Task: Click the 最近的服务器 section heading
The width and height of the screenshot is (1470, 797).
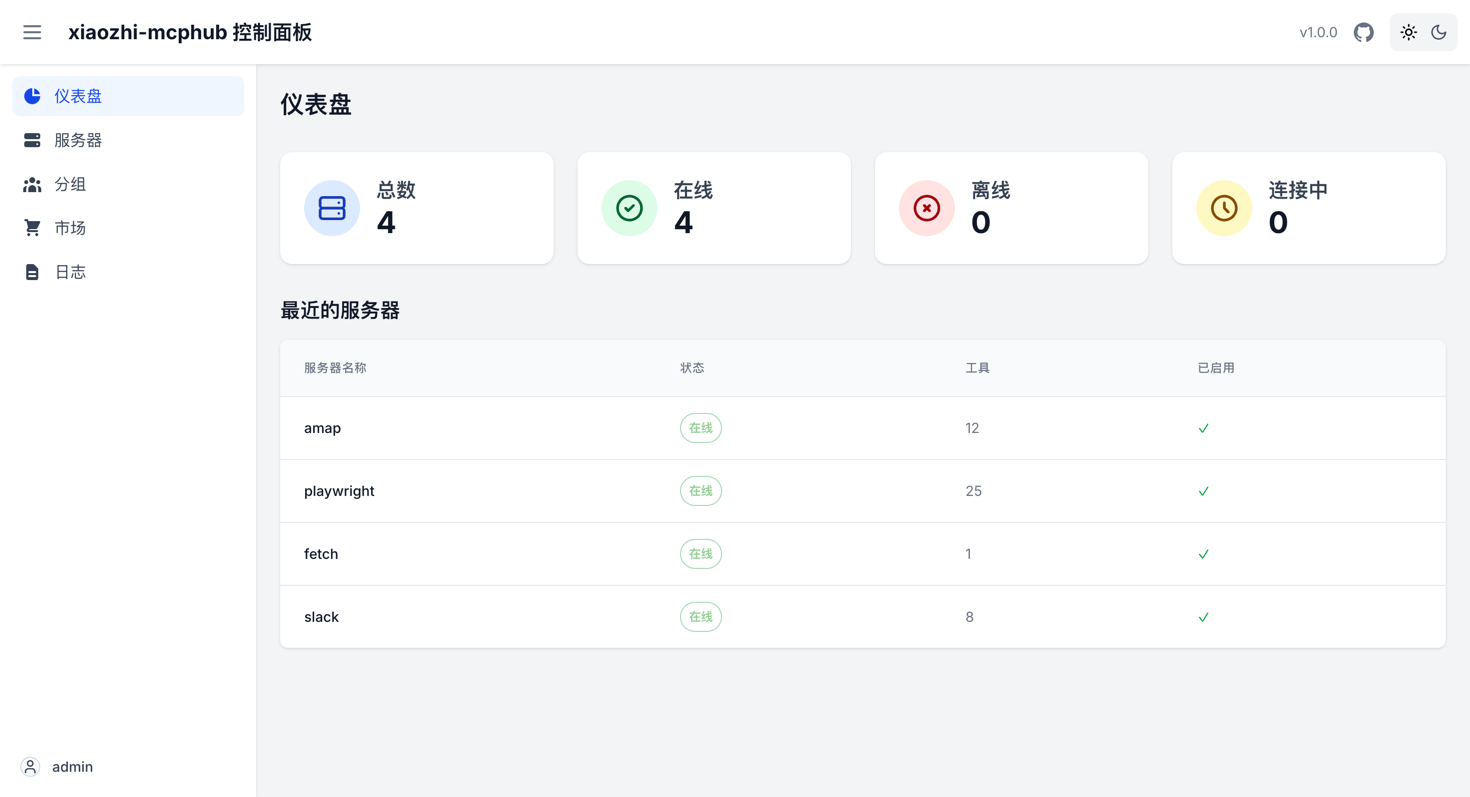Action: tap(340, 311)
